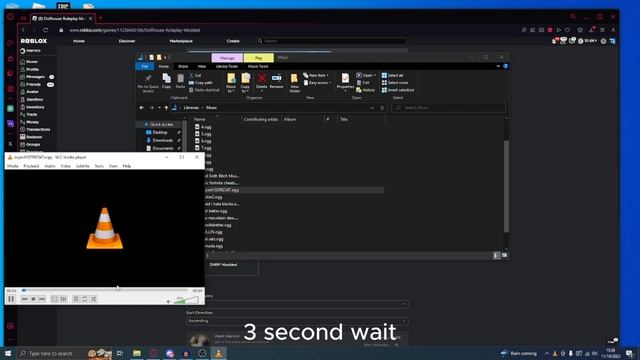Stop playback in VLC
This screenshot has width=640, height=360.
[x=33, y=299]
